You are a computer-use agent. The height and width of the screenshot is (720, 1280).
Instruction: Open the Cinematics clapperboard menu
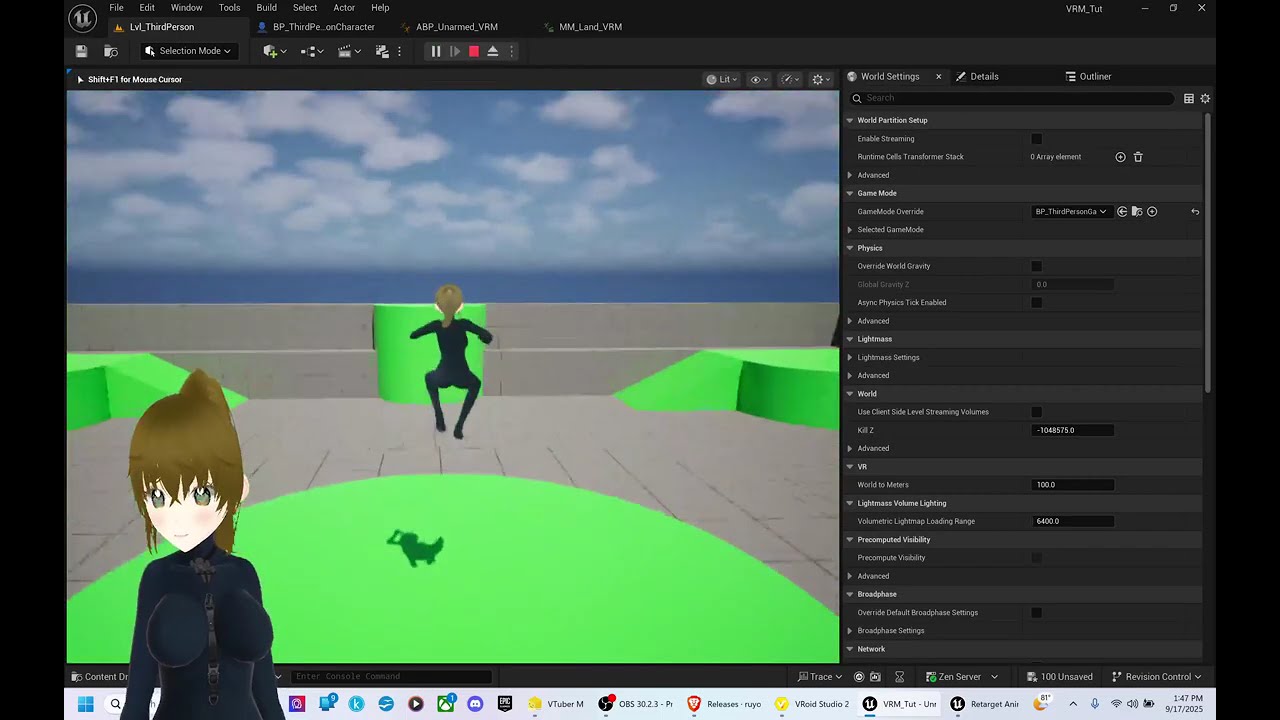pyautogui.click(x=349, y=51)
